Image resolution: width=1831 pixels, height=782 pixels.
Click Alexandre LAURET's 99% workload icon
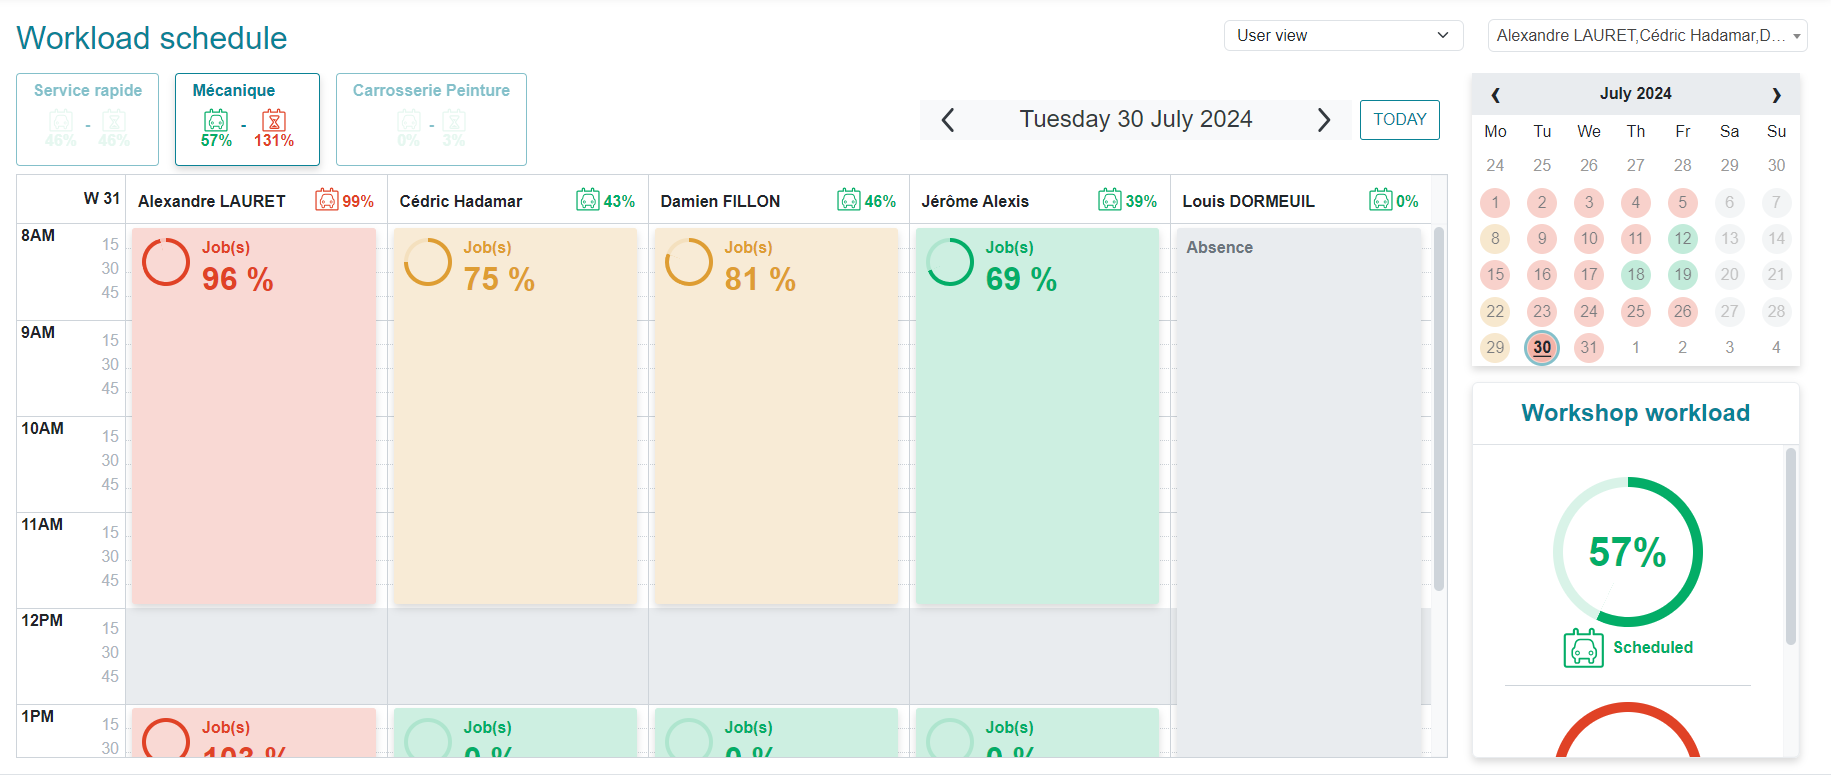(327, 200)
